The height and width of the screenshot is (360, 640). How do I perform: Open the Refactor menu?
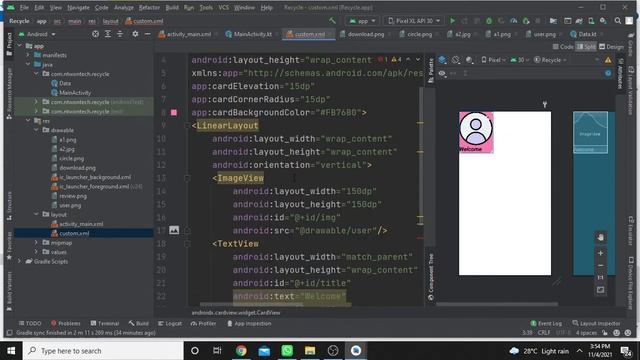[149, 7]
